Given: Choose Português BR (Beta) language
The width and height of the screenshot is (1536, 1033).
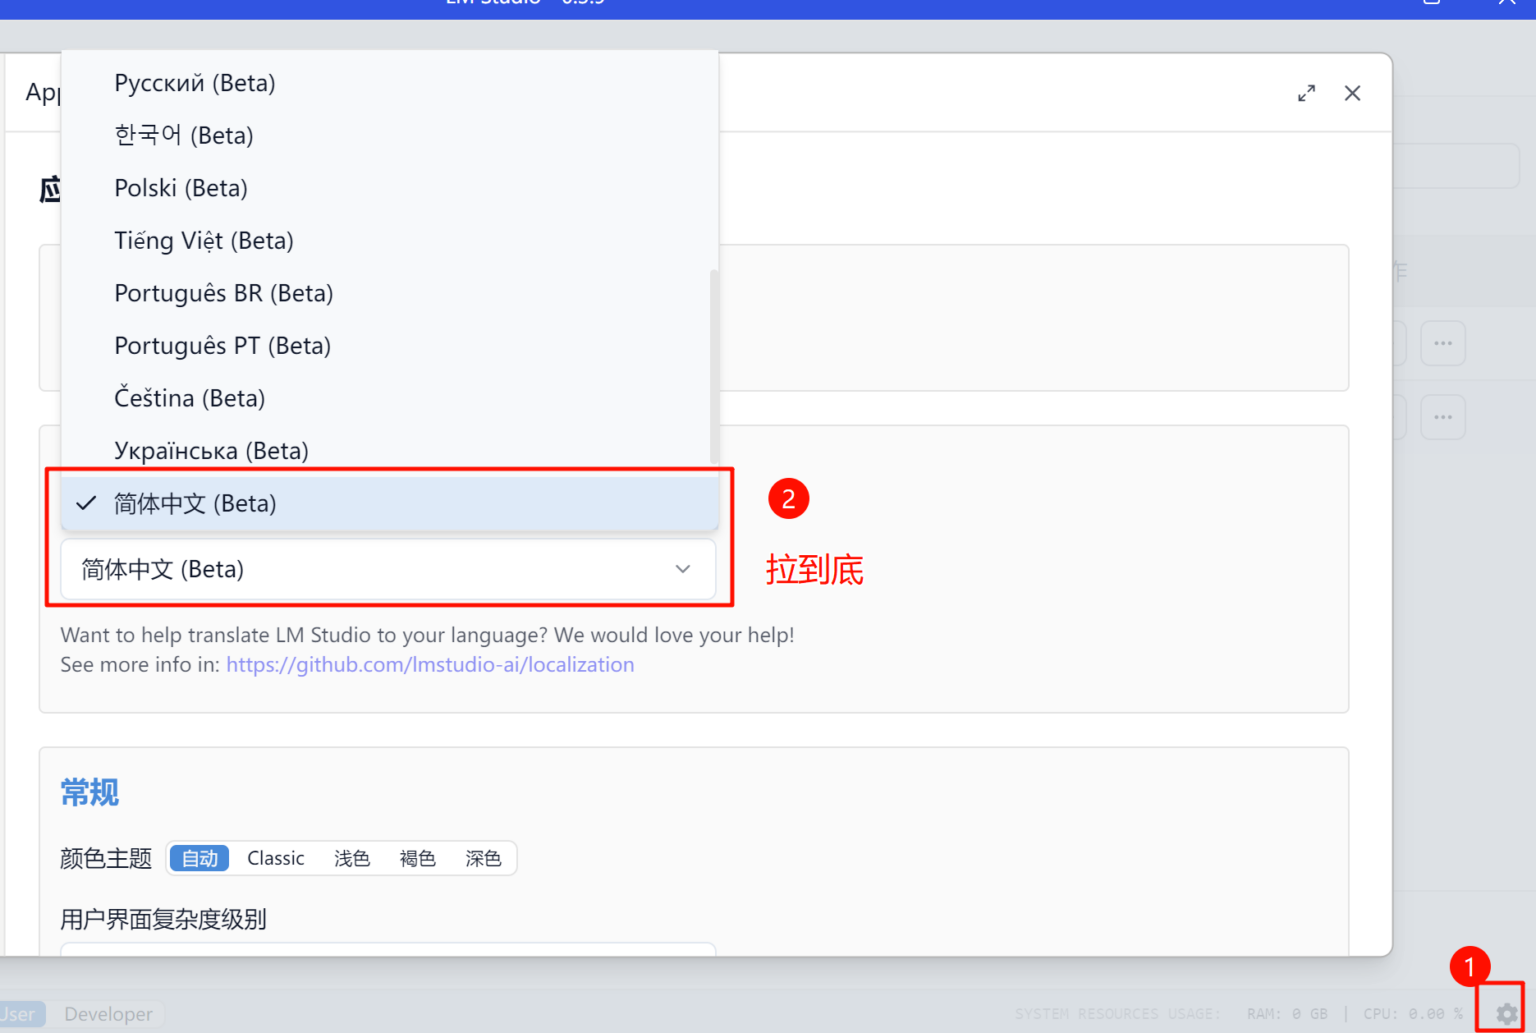Looking at the screenshot, I should pyautogui.click(x=224, y=293).
